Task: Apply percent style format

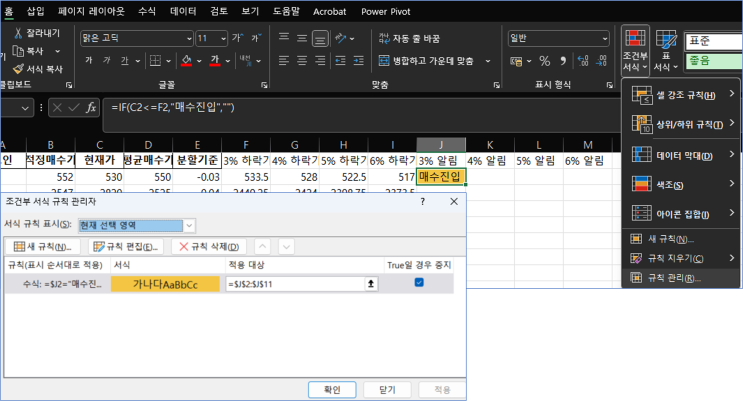Action: click(x=545, y=61)
